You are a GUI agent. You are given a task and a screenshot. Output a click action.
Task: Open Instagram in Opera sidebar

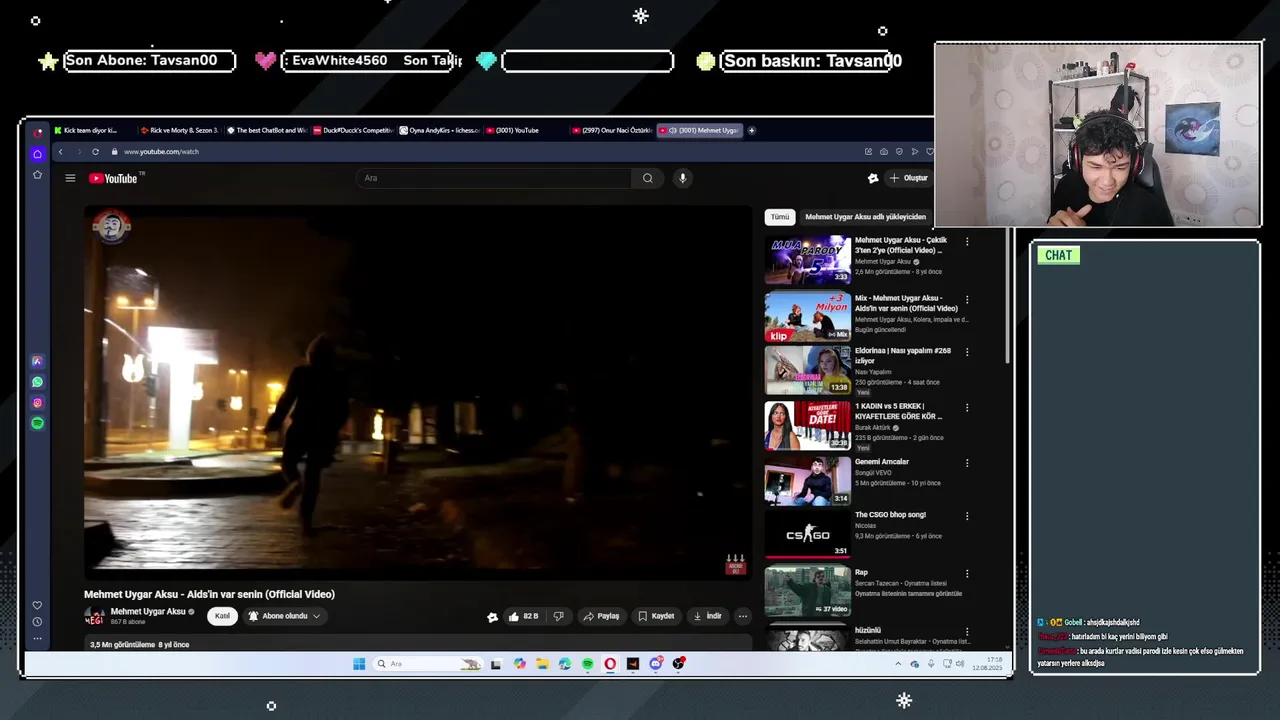click(37, 403)
